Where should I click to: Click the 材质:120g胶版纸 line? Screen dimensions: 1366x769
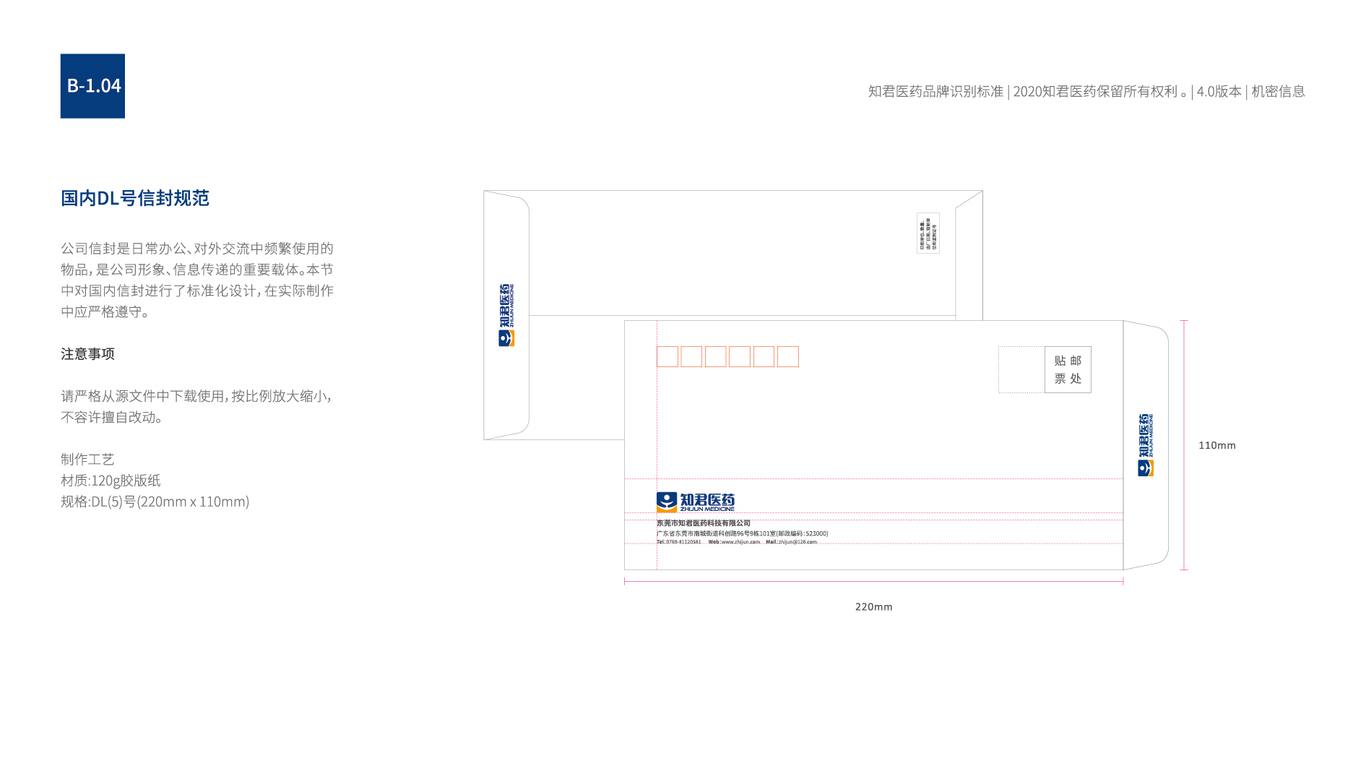click(111, 480)
